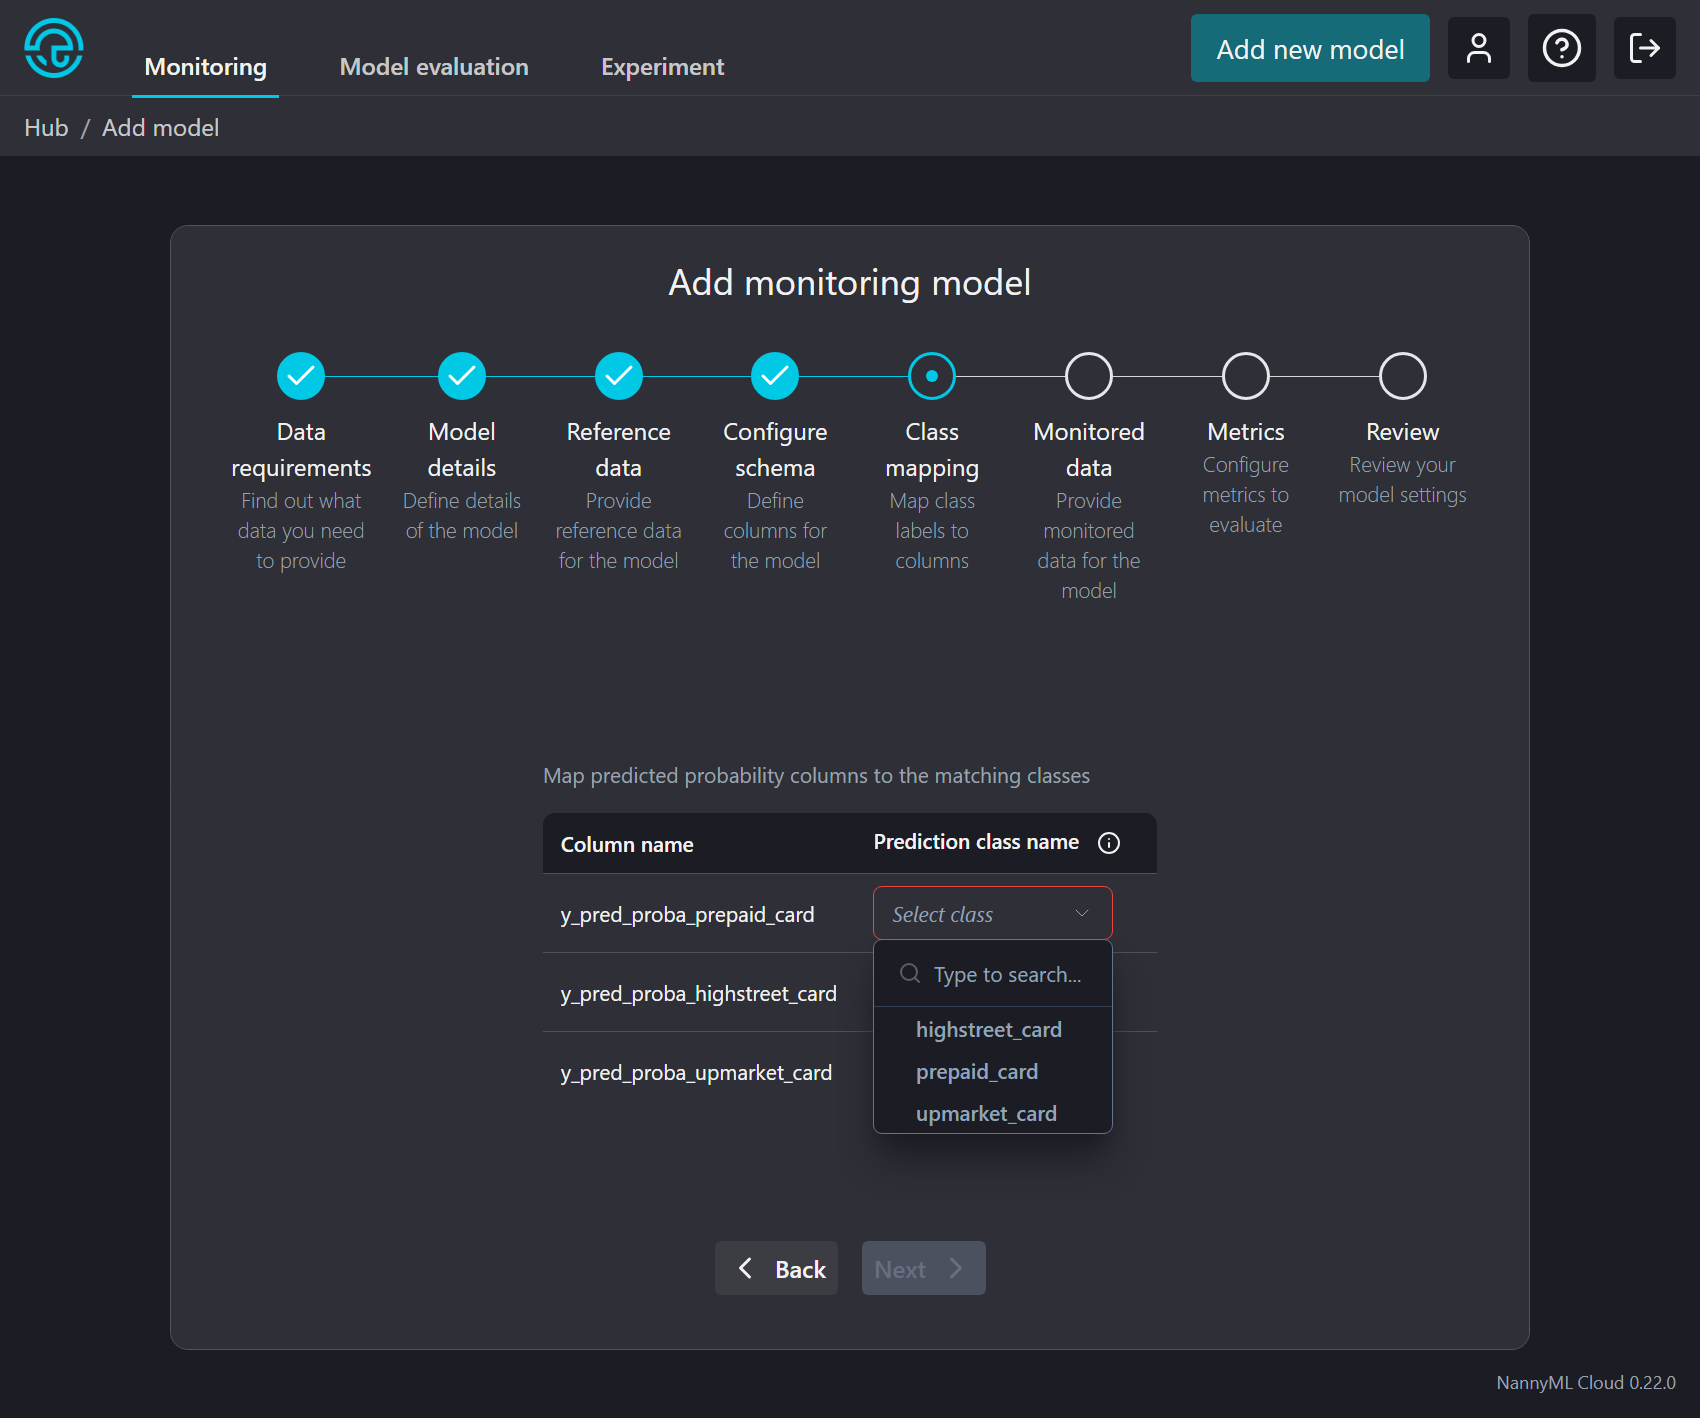Select the Monitored data step circle
The image size is (1700, 1418).
click(x=1088, y=376)
